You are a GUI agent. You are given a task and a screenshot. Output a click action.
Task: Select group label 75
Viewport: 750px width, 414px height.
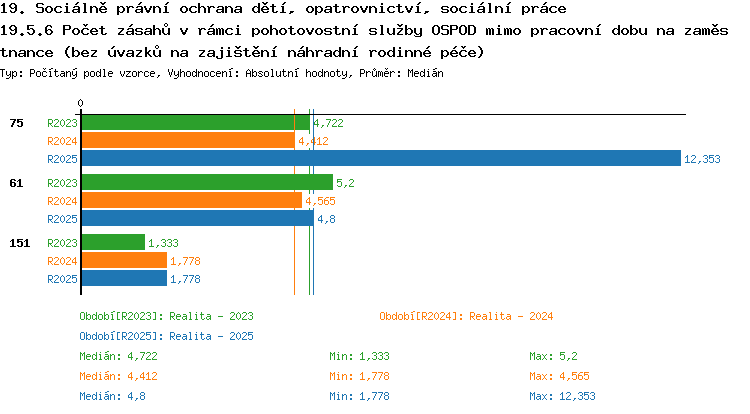click(x=16, y=123)
